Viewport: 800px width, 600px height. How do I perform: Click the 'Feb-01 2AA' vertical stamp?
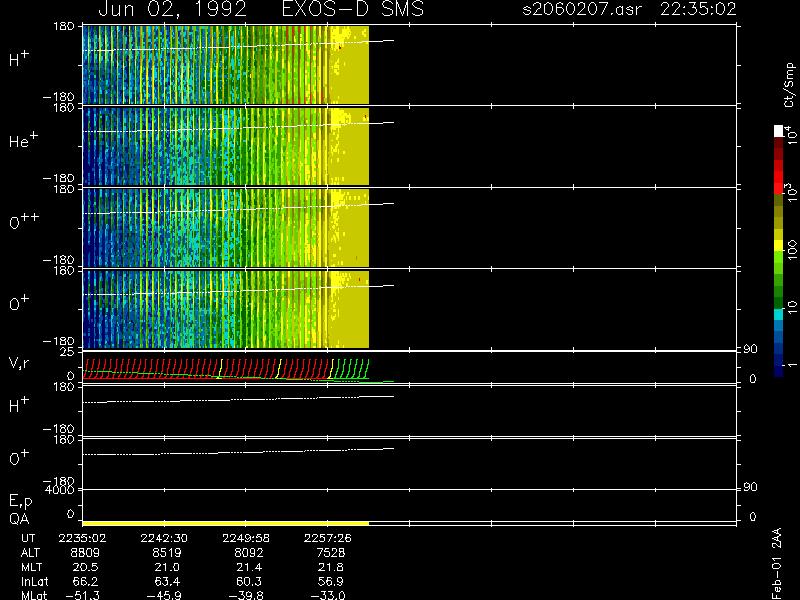776,563
